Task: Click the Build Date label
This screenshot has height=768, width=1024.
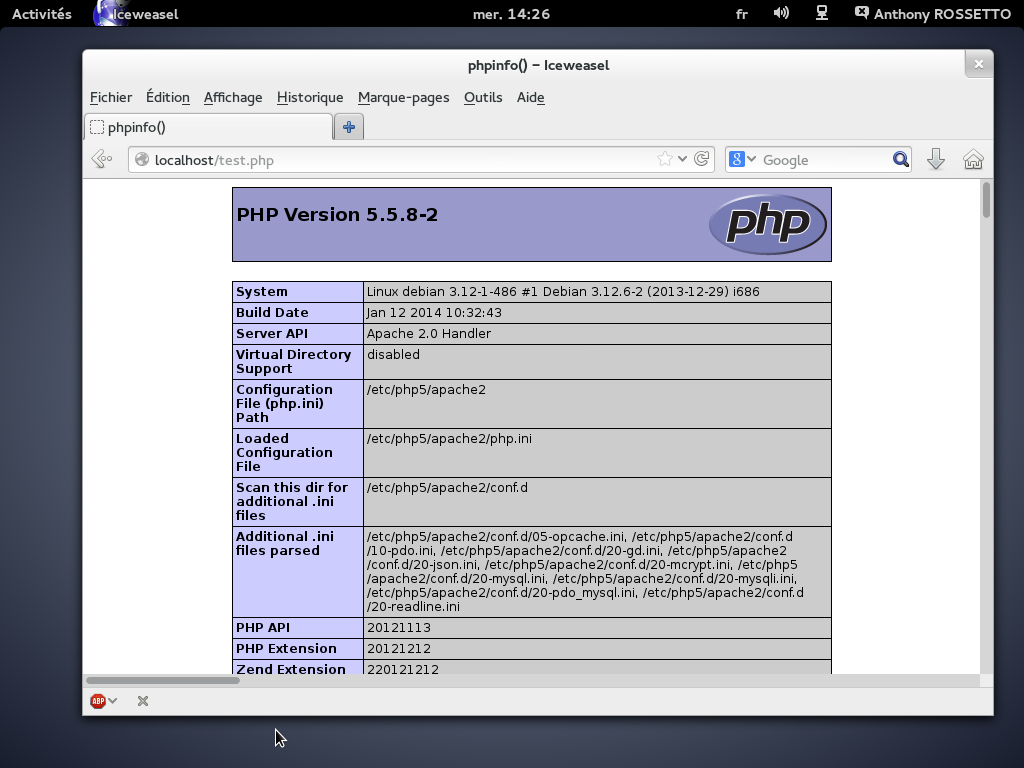Action: (272, 312)
